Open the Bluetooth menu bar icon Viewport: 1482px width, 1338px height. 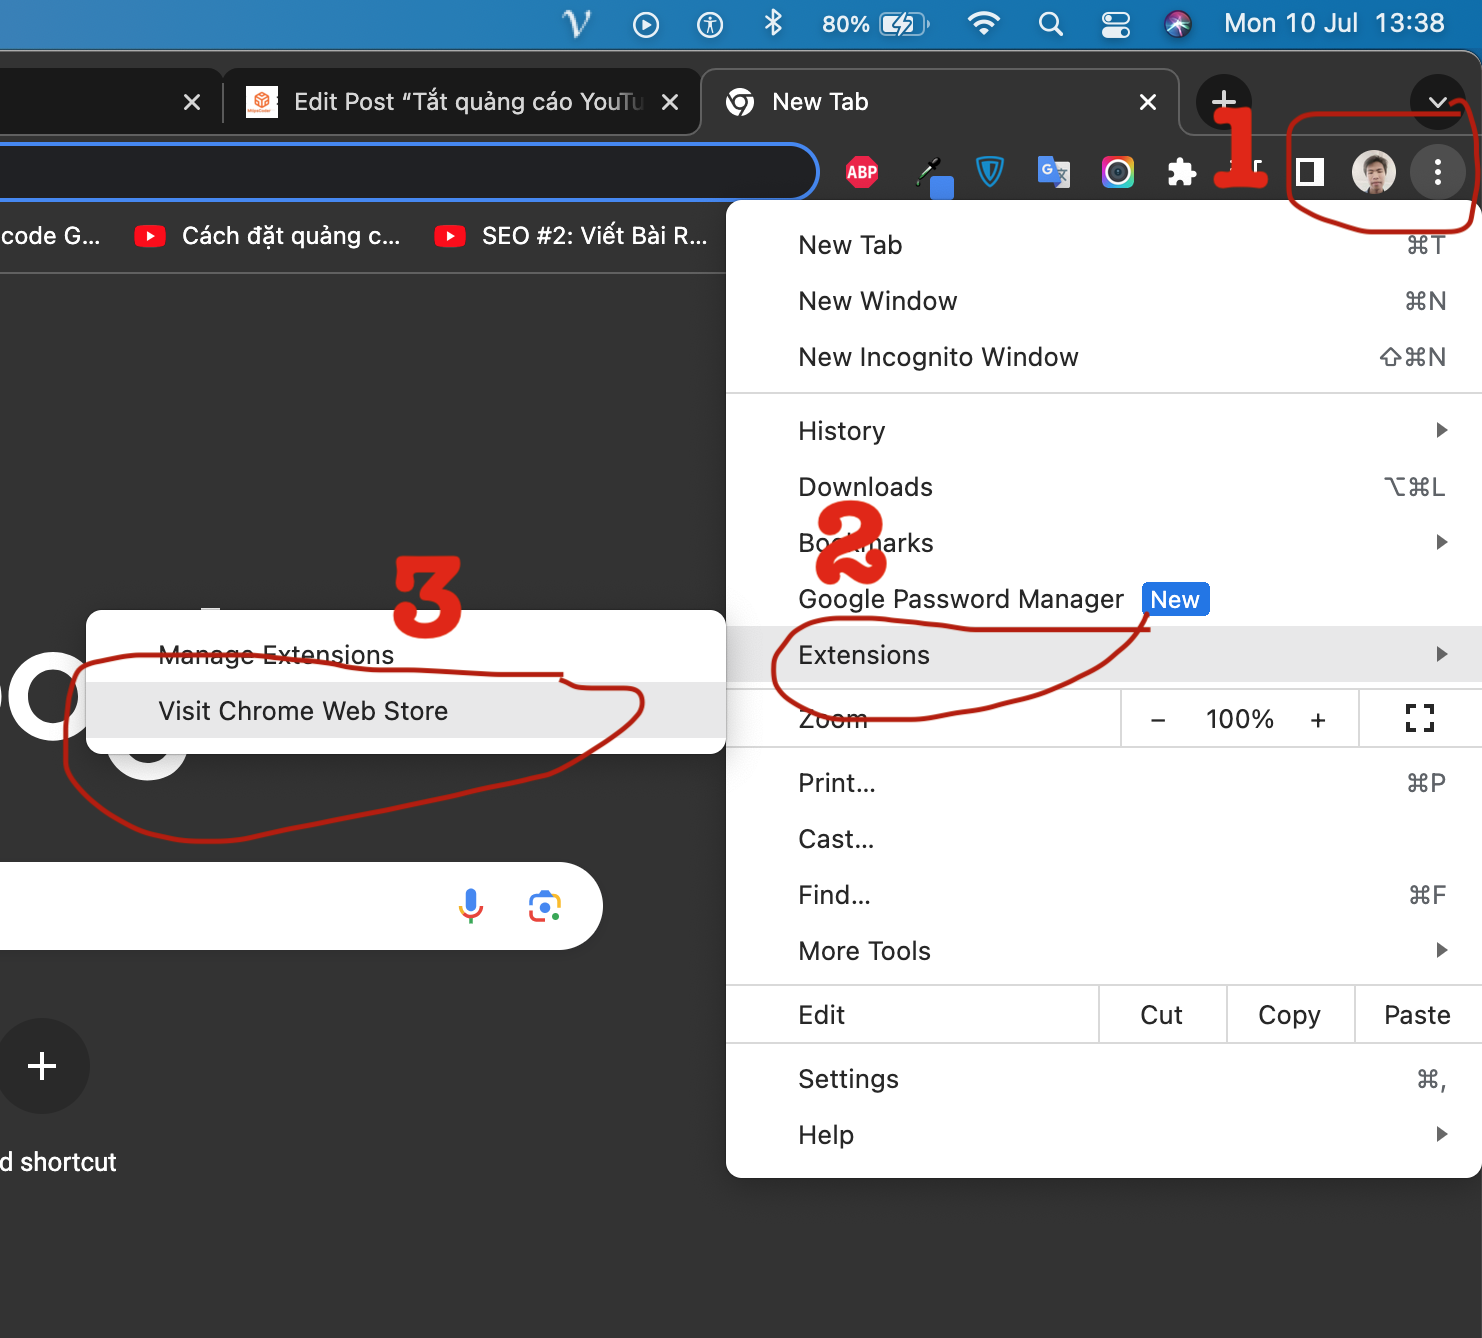[x=773, y=23]
